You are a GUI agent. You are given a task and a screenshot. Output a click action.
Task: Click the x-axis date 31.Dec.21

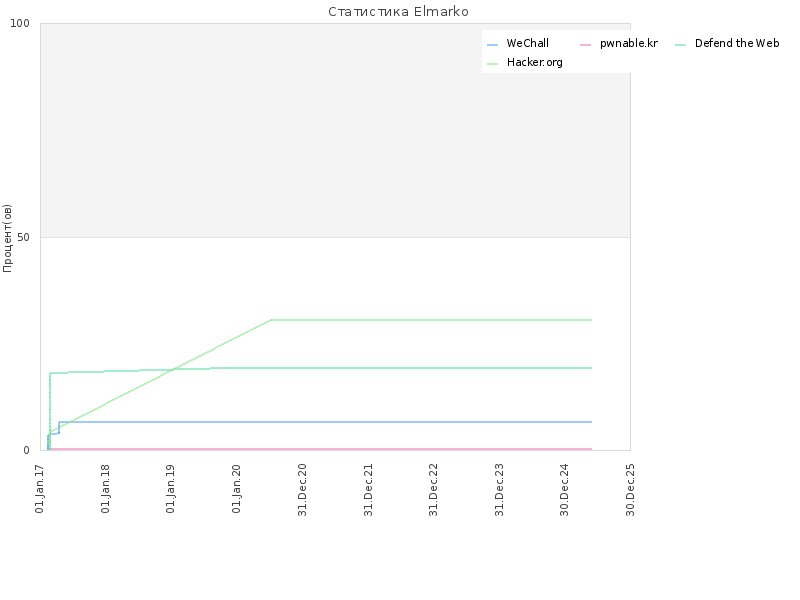(x=368, y=490)
